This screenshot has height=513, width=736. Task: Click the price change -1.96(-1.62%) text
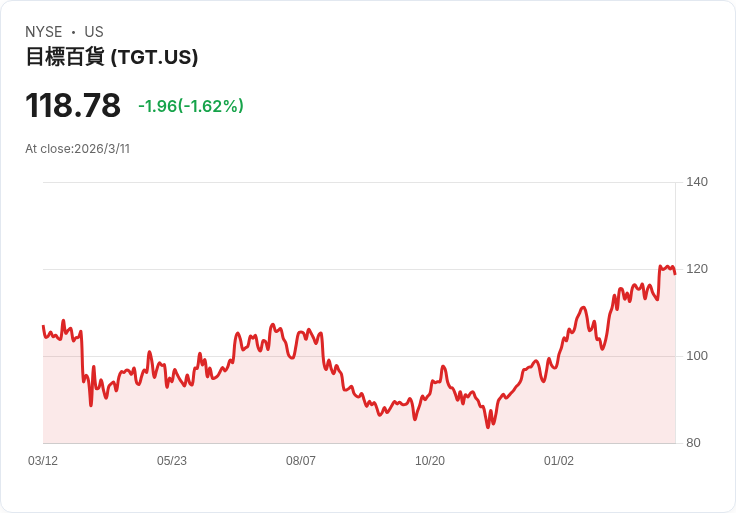(191, 106)
